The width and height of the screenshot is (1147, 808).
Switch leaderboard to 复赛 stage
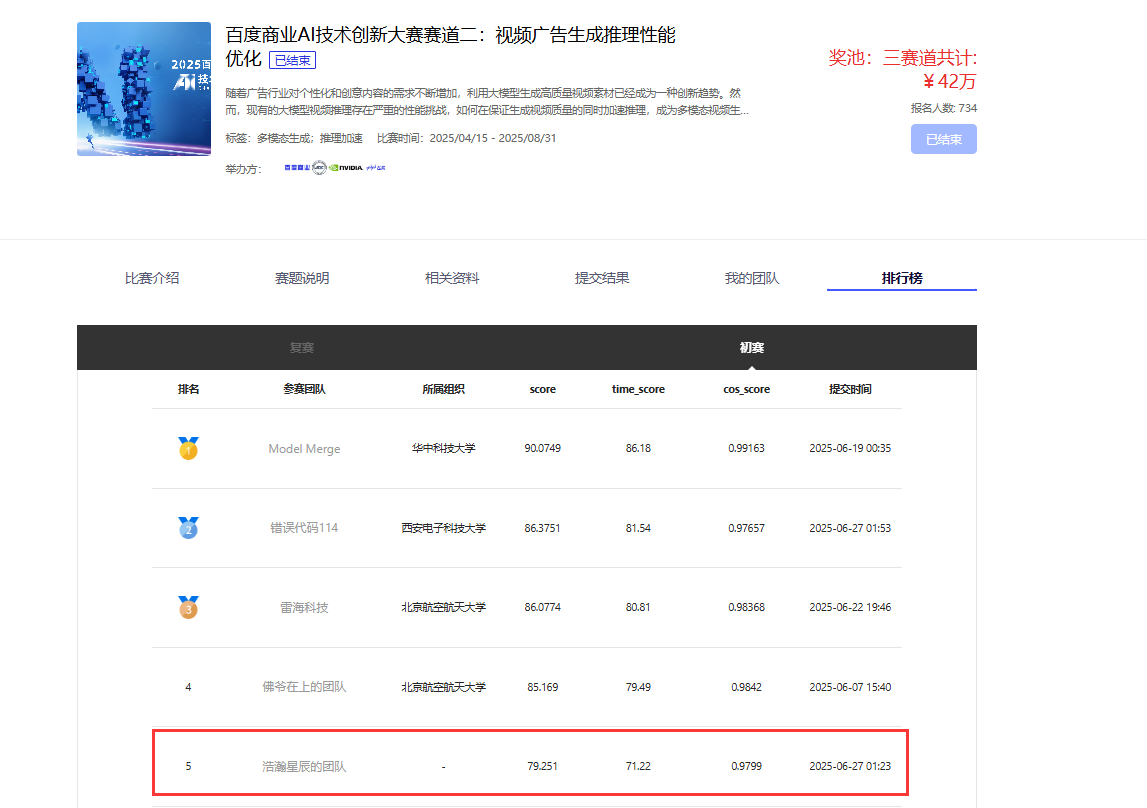(301, 347)
